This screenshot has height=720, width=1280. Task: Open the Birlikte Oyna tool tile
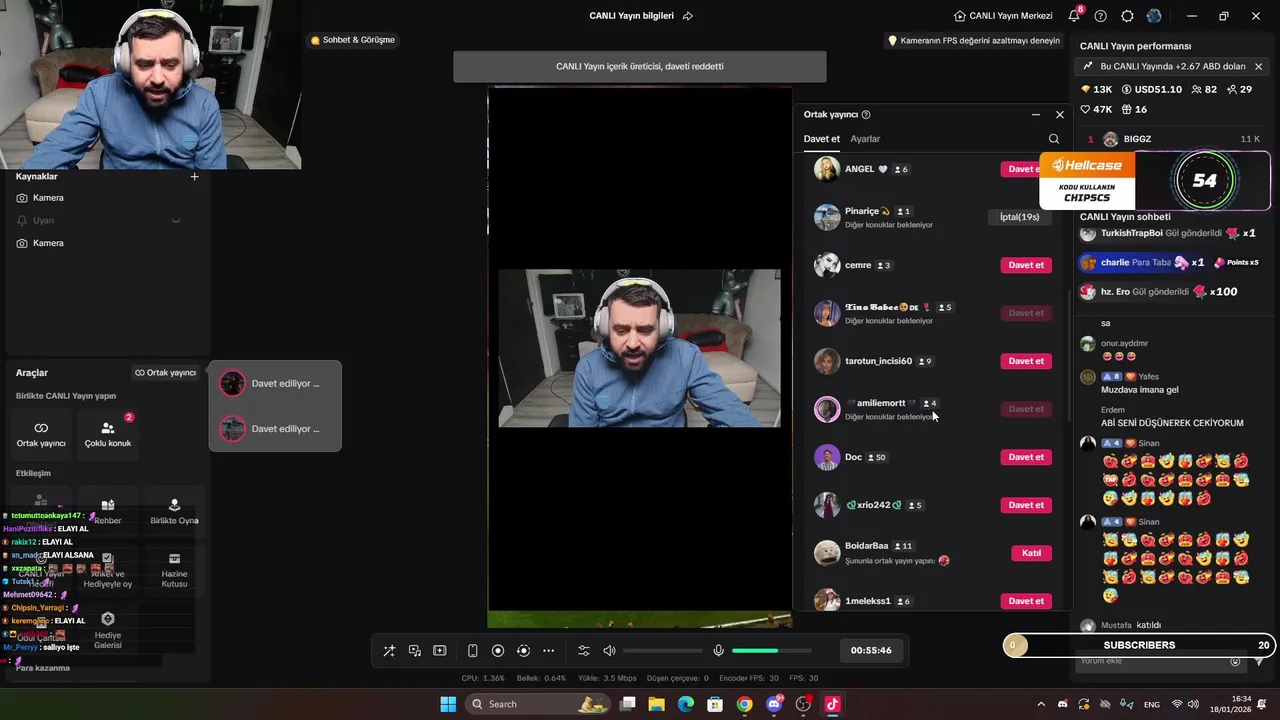174,512
